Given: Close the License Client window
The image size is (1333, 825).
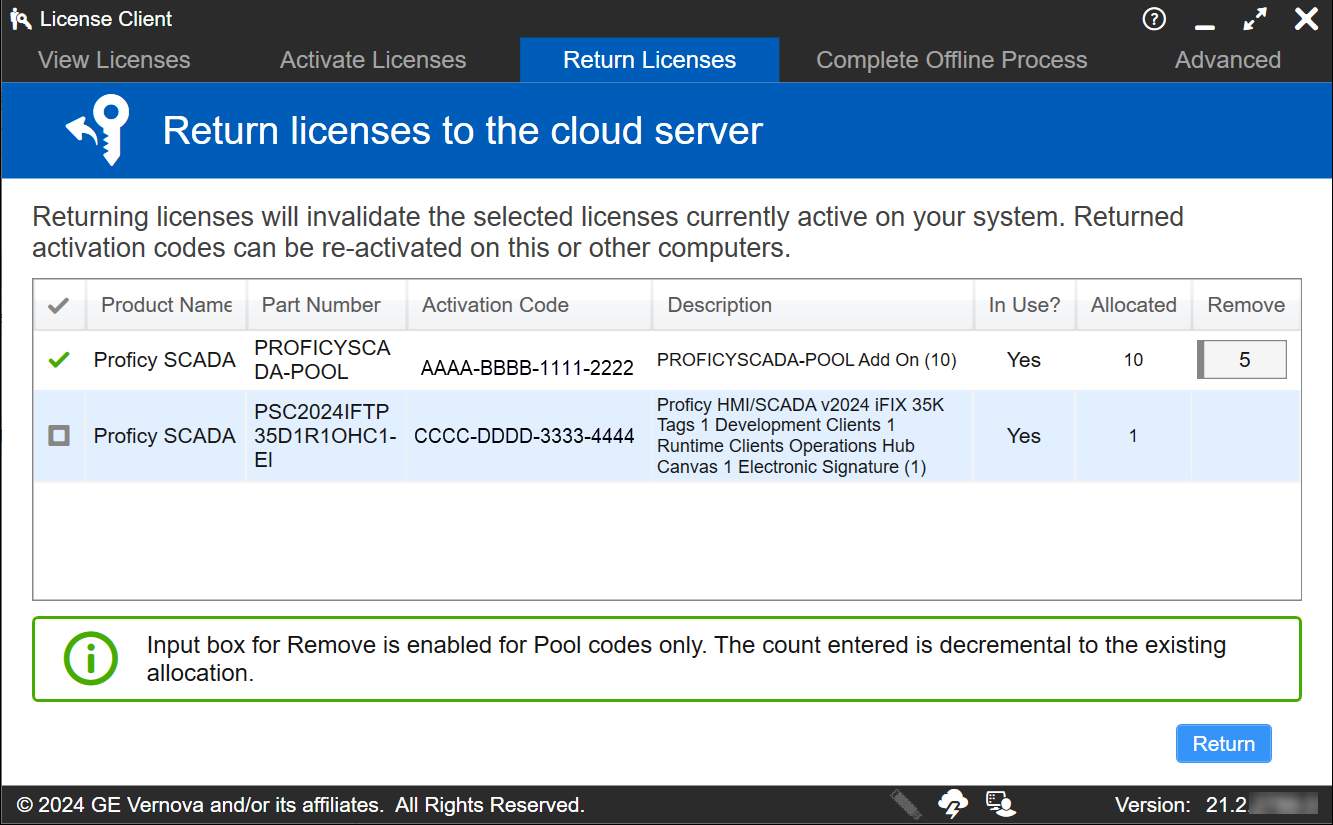Looking at the screenshot, I should [1306, 19].
